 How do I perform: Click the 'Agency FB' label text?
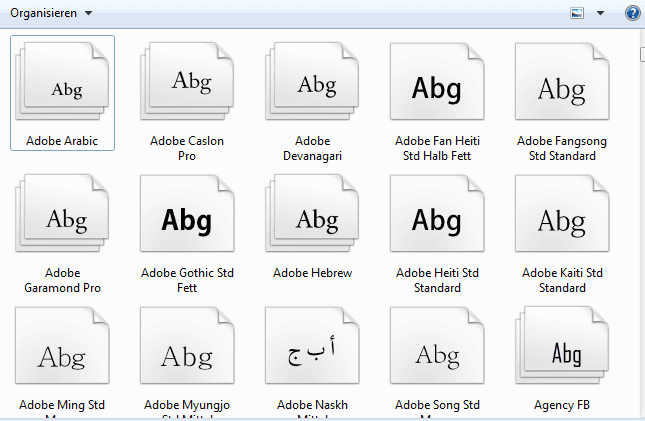point(562,405)
